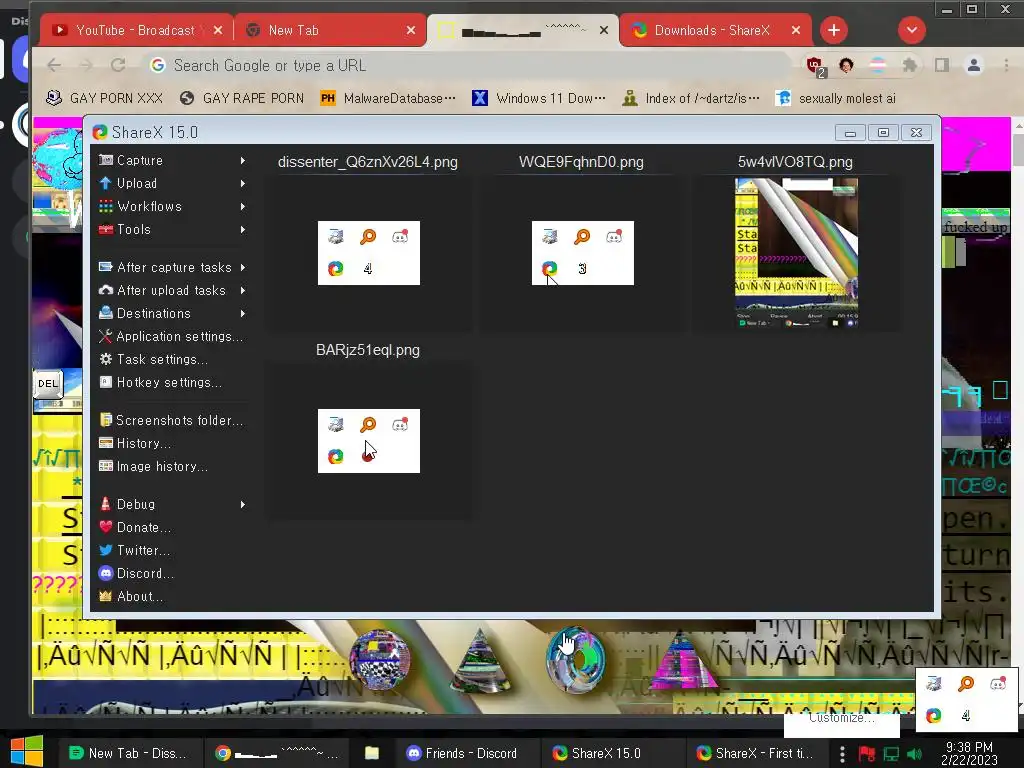Select 5w4vlVO8TQ.png thumbnail
Image resolution: width=1024 pixels, height=768 pixels.
tap(796, 253)
